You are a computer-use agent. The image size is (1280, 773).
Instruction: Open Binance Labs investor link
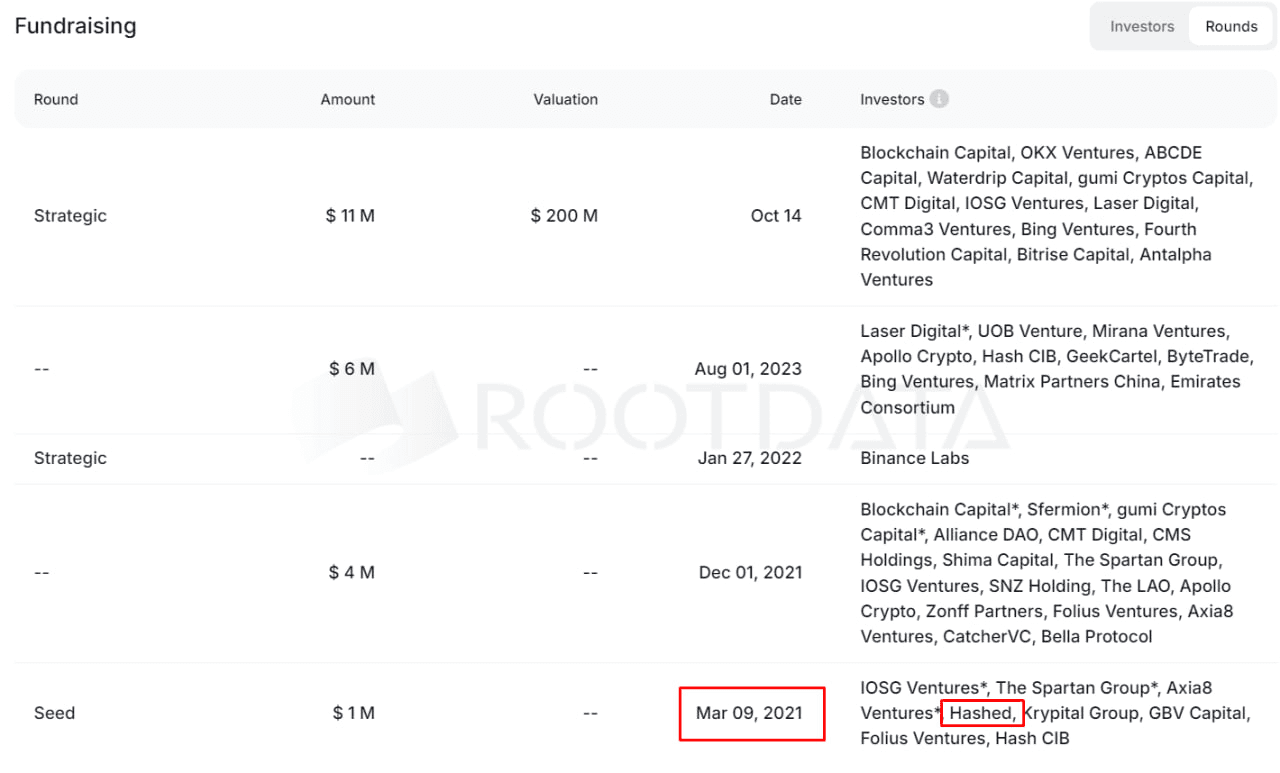click(915, 458)
